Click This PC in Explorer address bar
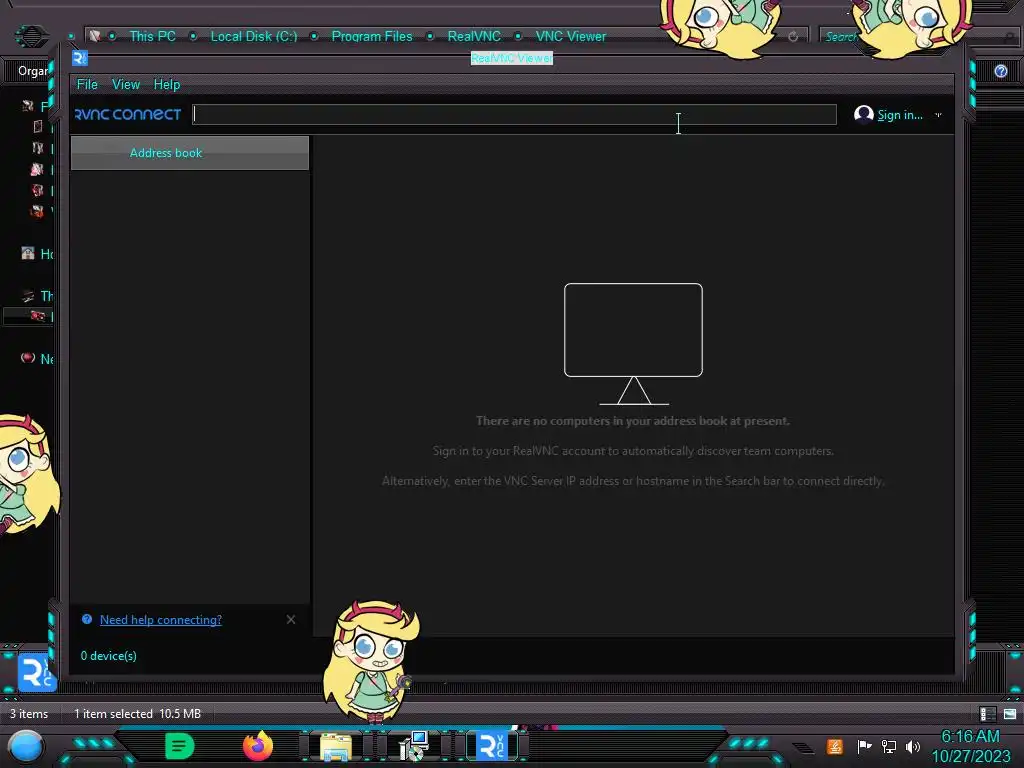Screen dimensions: 1024x768 pyautogui.click(x=152, y=37)
